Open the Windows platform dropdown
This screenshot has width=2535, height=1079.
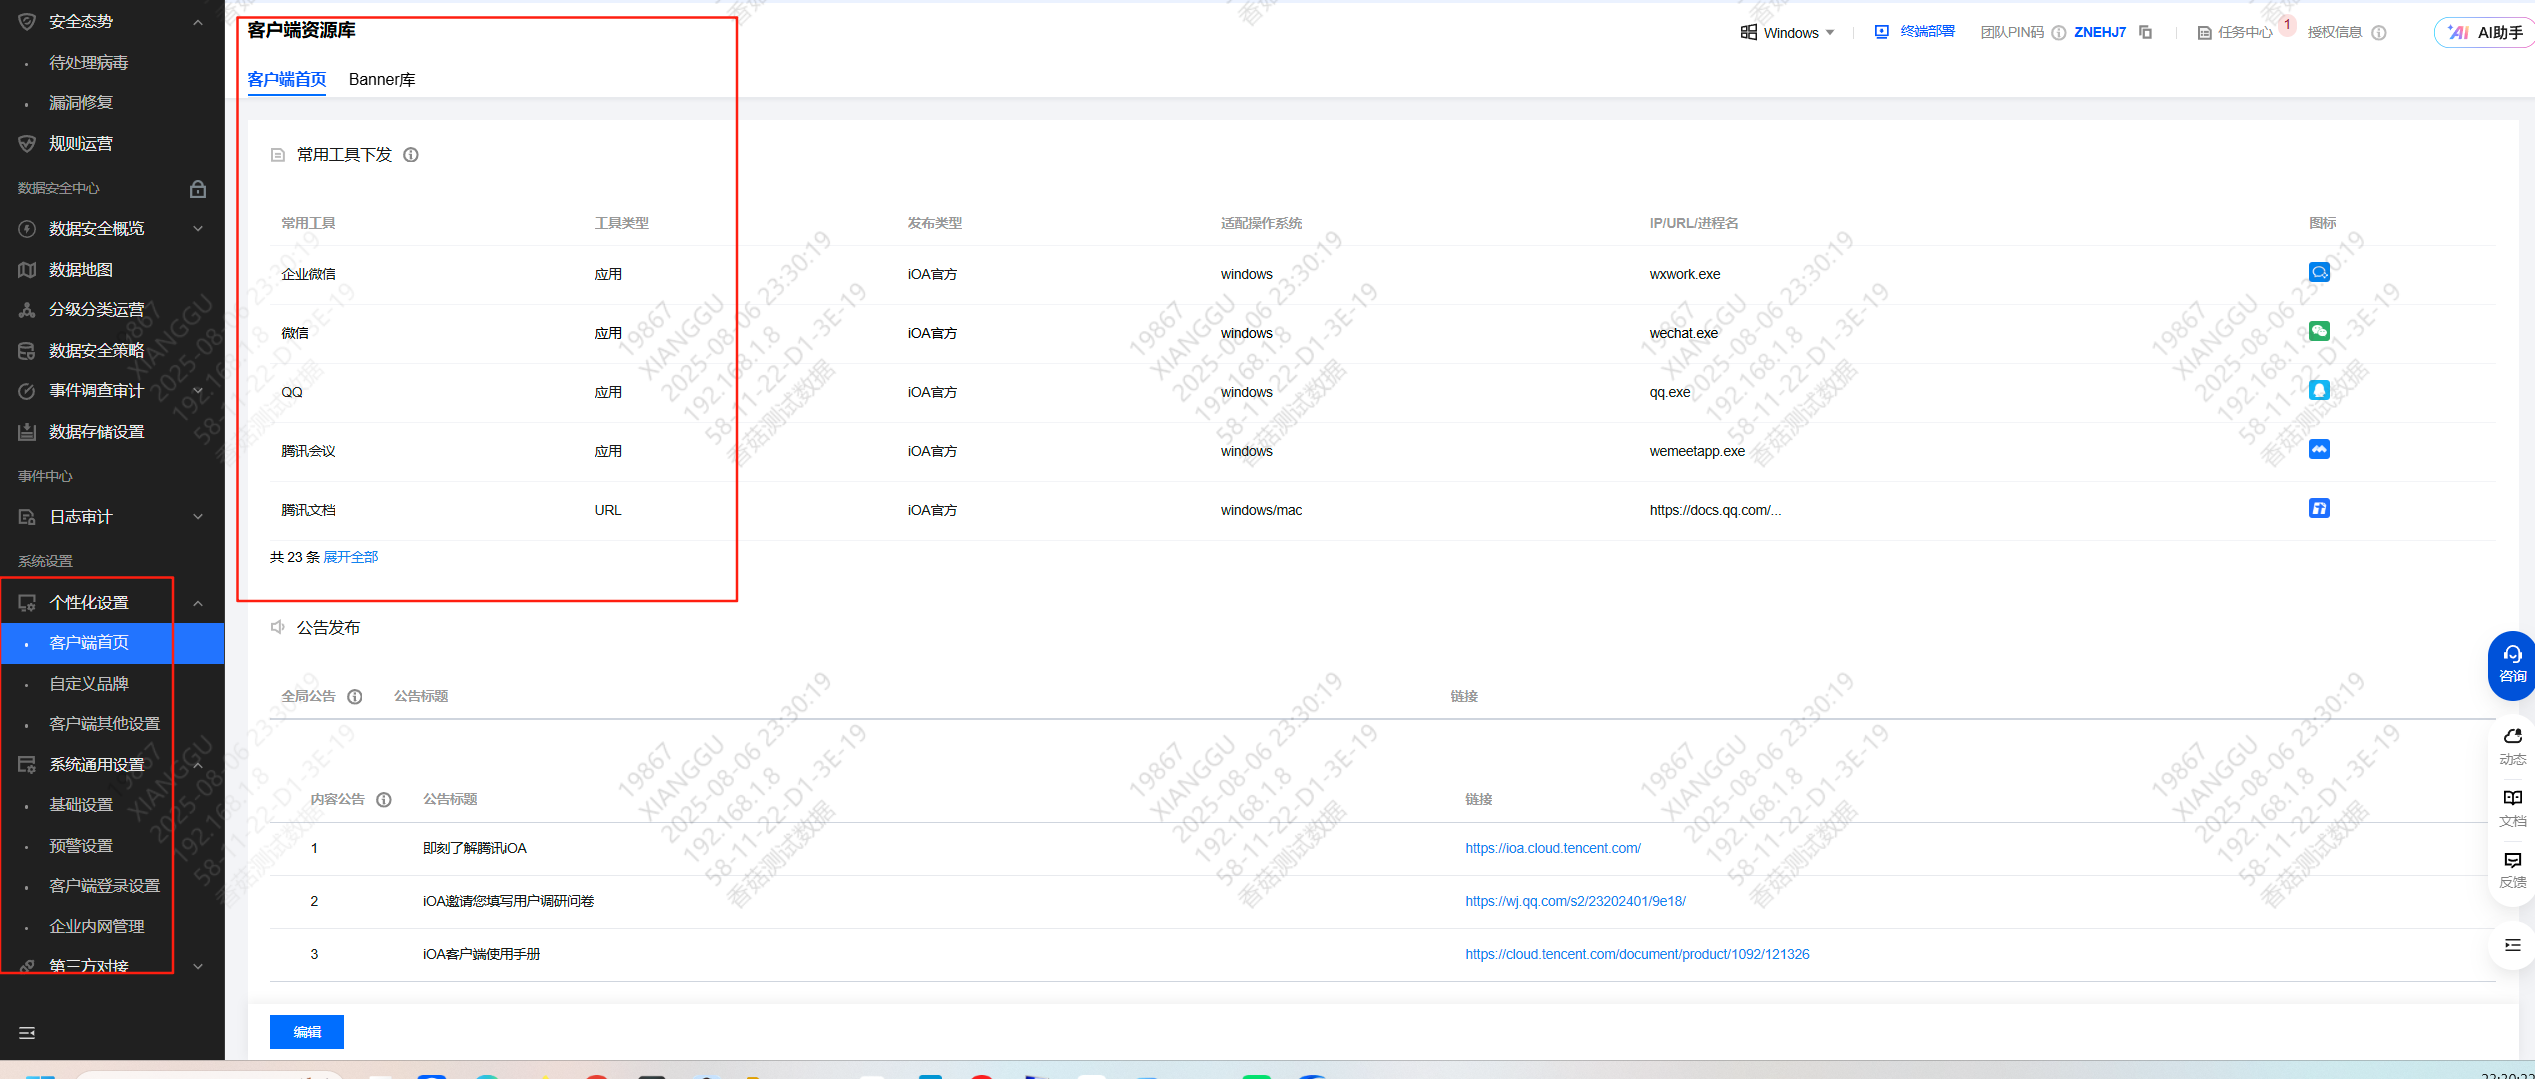1788,33
